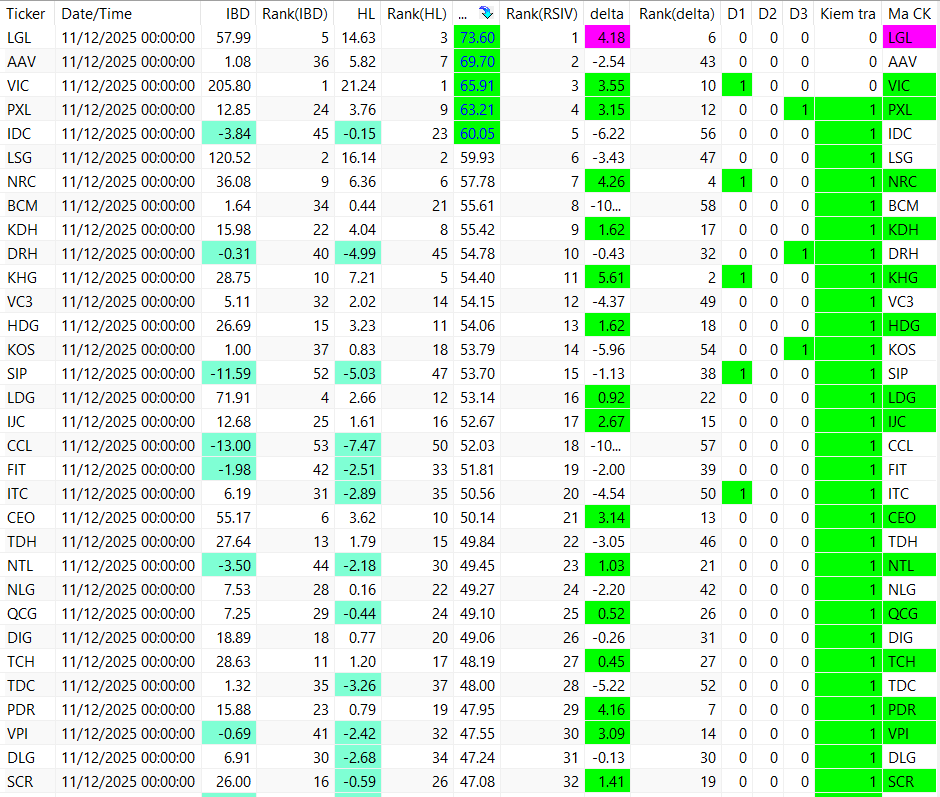Select KHG in the Ticker column
Viewport: 940px width, 797px height.
click(x=22, y=278)
